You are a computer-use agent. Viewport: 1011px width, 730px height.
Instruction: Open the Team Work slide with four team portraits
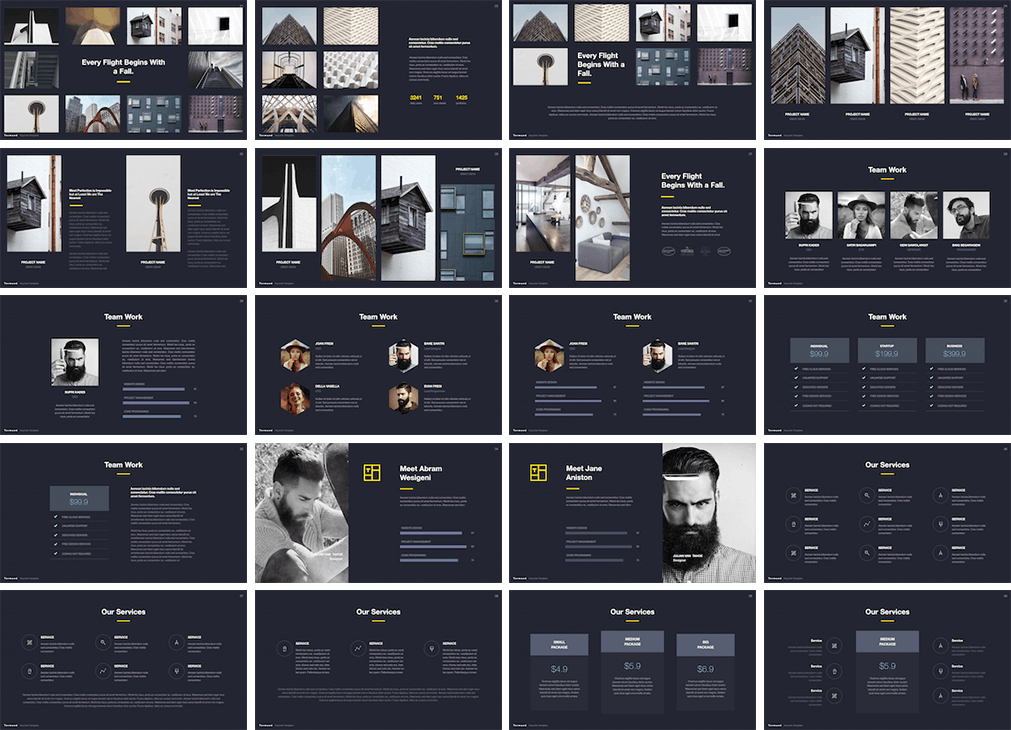point(887,218)
